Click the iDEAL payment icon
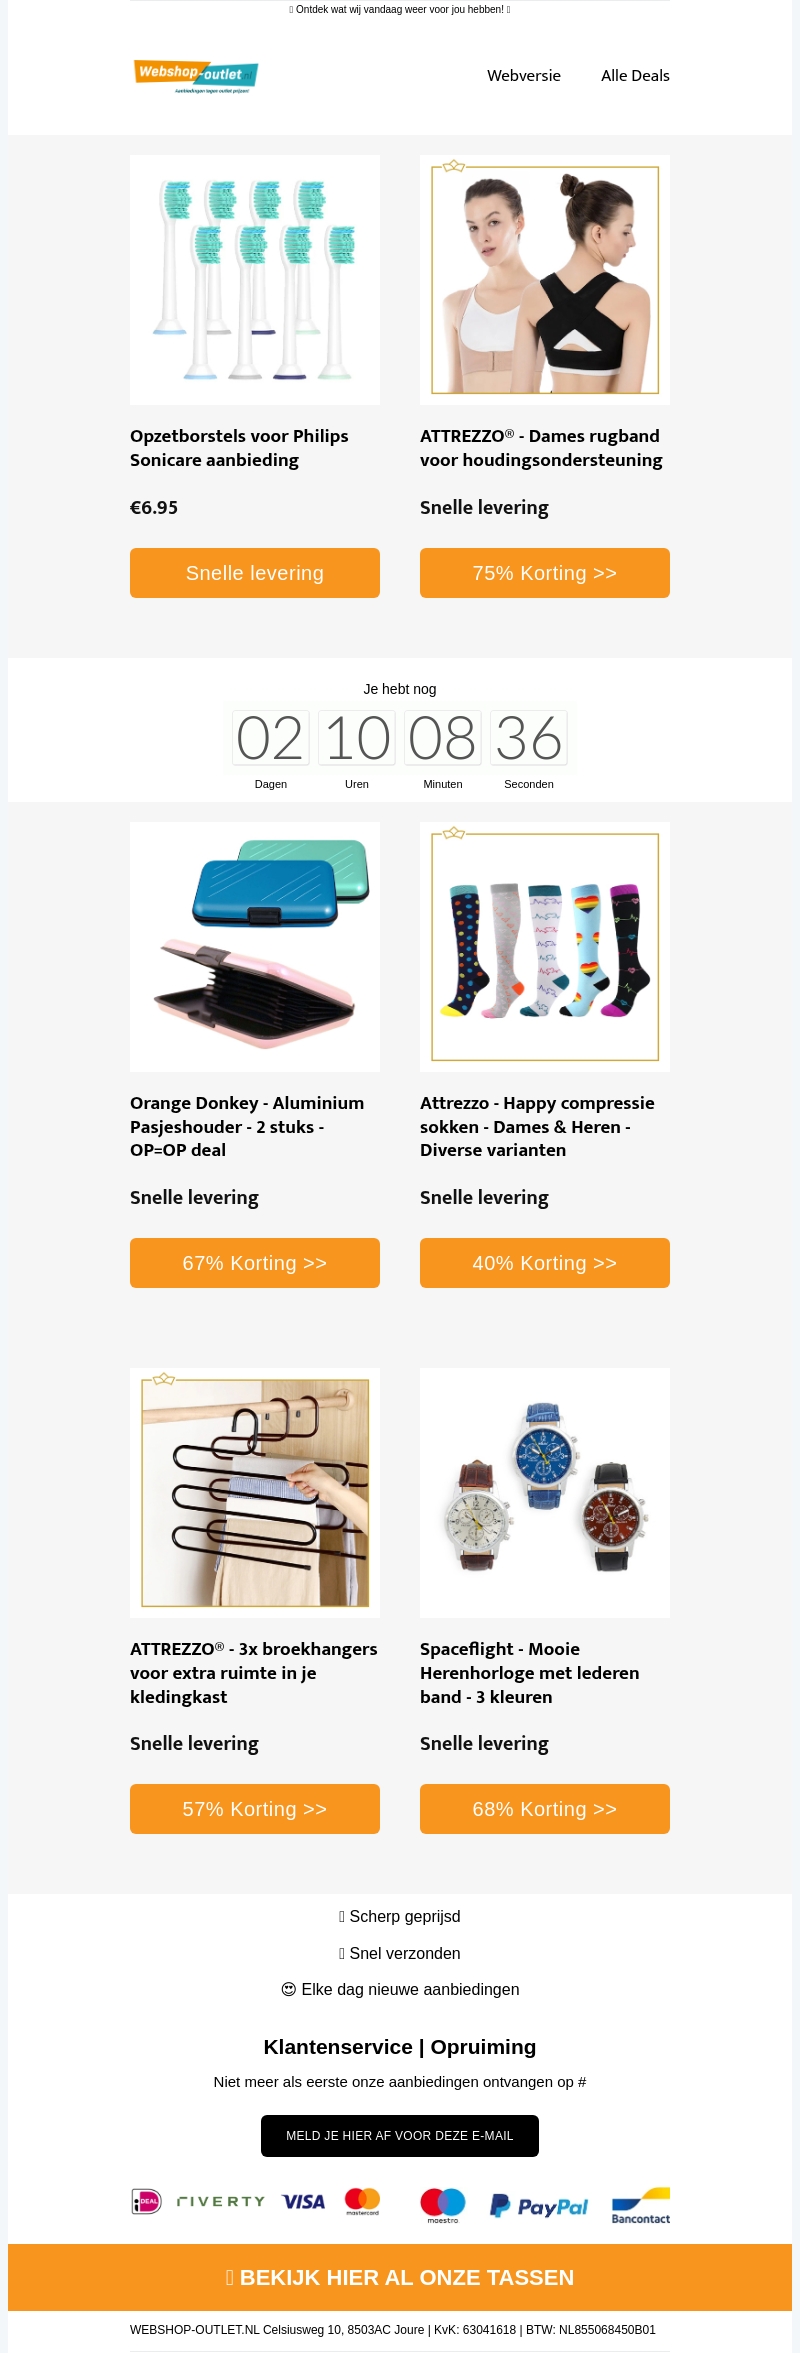800x2353 pixels. click(x=146, y=2201)
